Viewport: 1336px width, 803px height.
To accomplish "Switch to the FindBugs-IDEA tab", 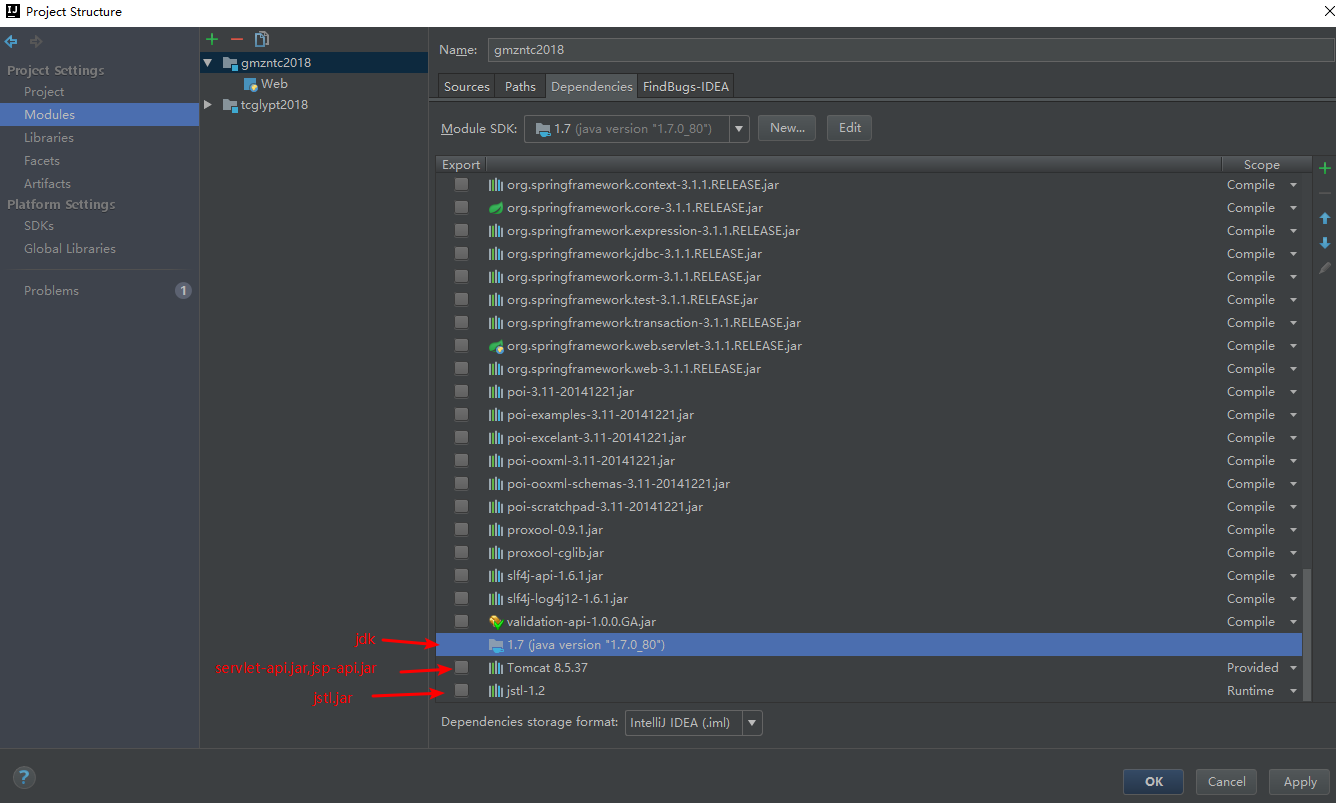I will pos(686,87).
